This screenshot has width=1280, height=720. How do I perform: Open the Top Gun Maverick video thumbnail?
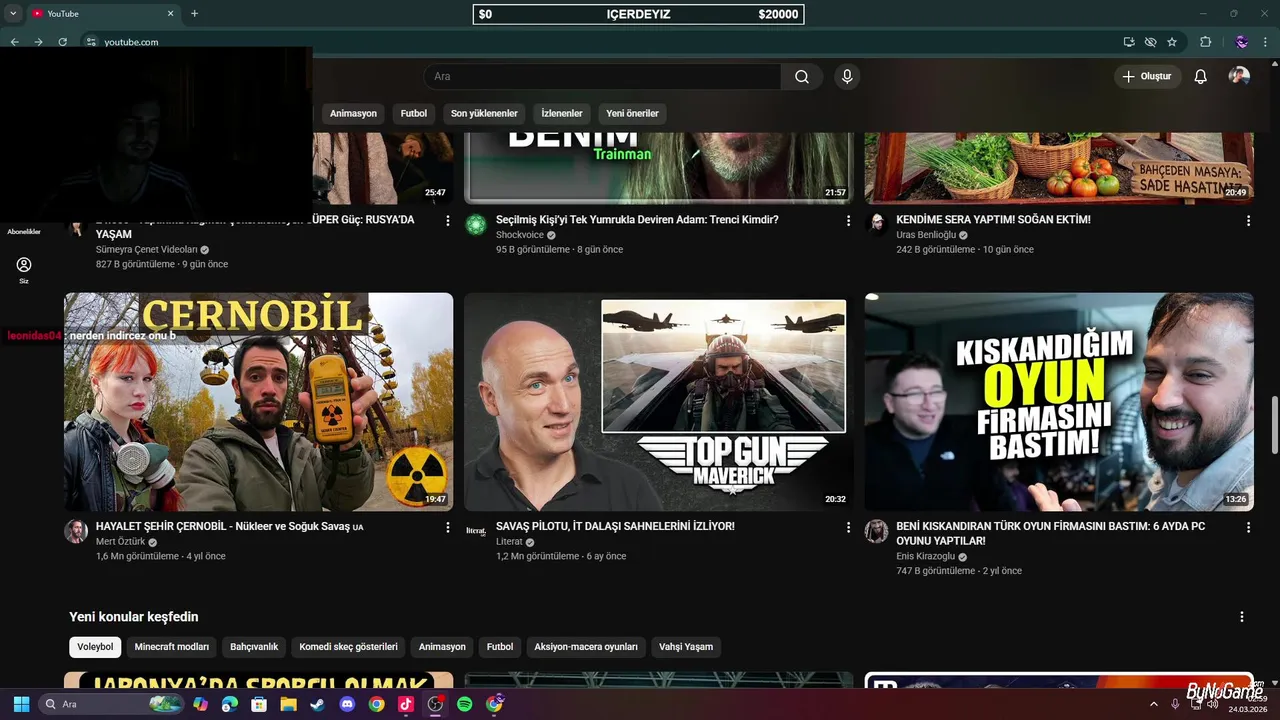(659, 402)
